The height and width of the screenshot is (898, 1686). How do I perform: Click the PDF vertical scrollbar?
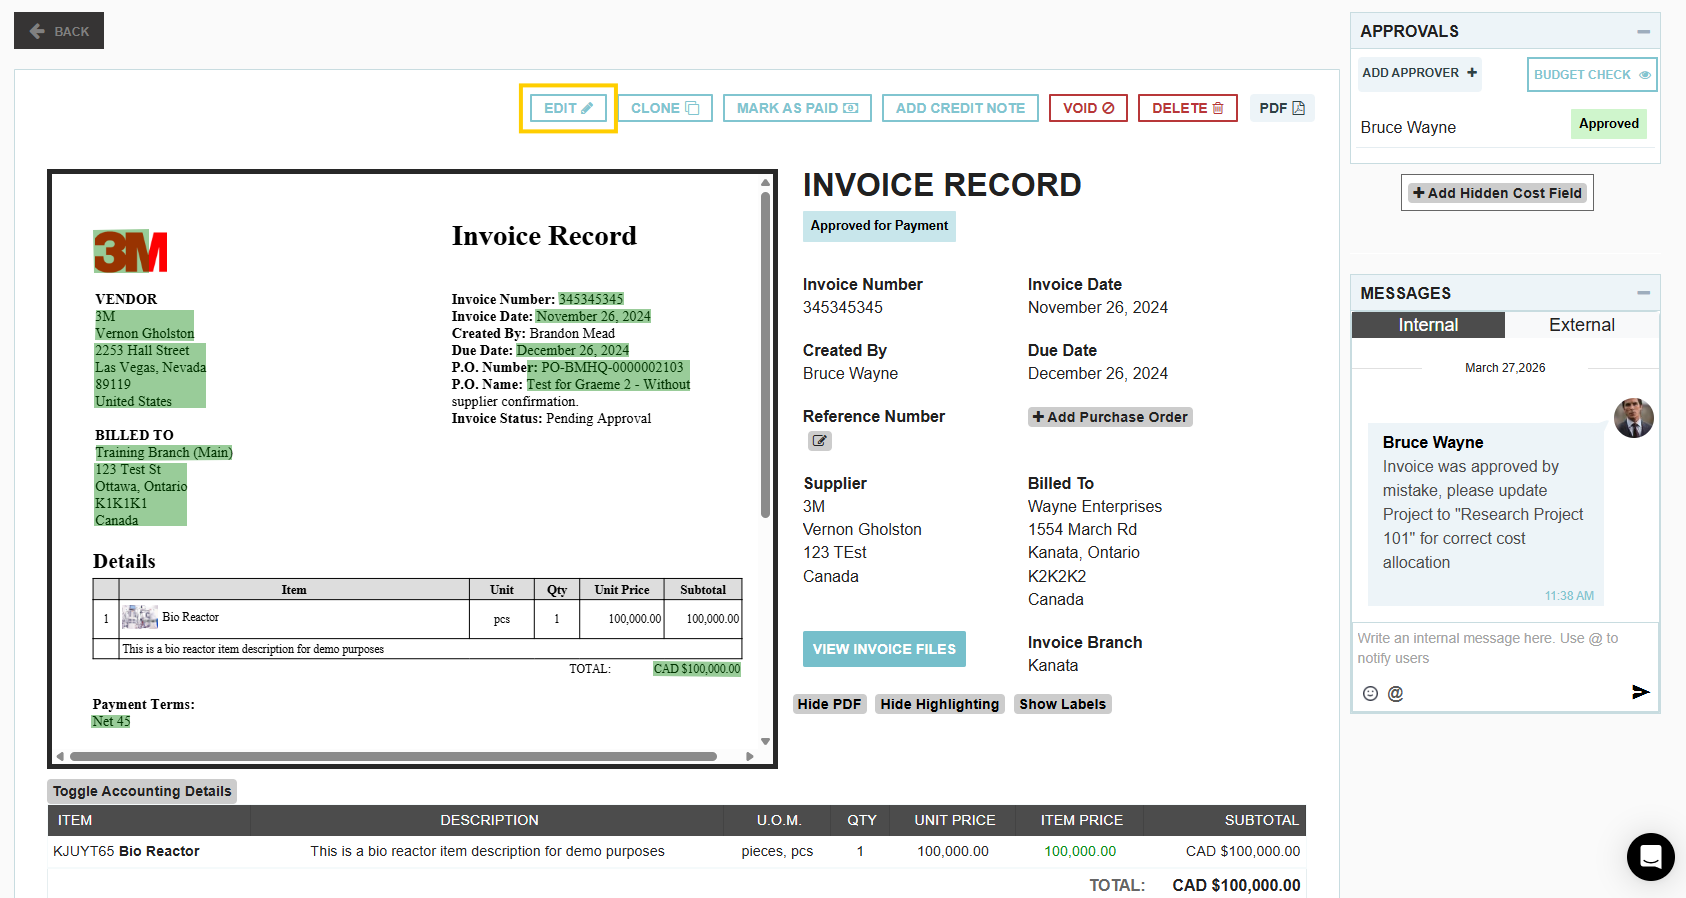pos(765,355)
